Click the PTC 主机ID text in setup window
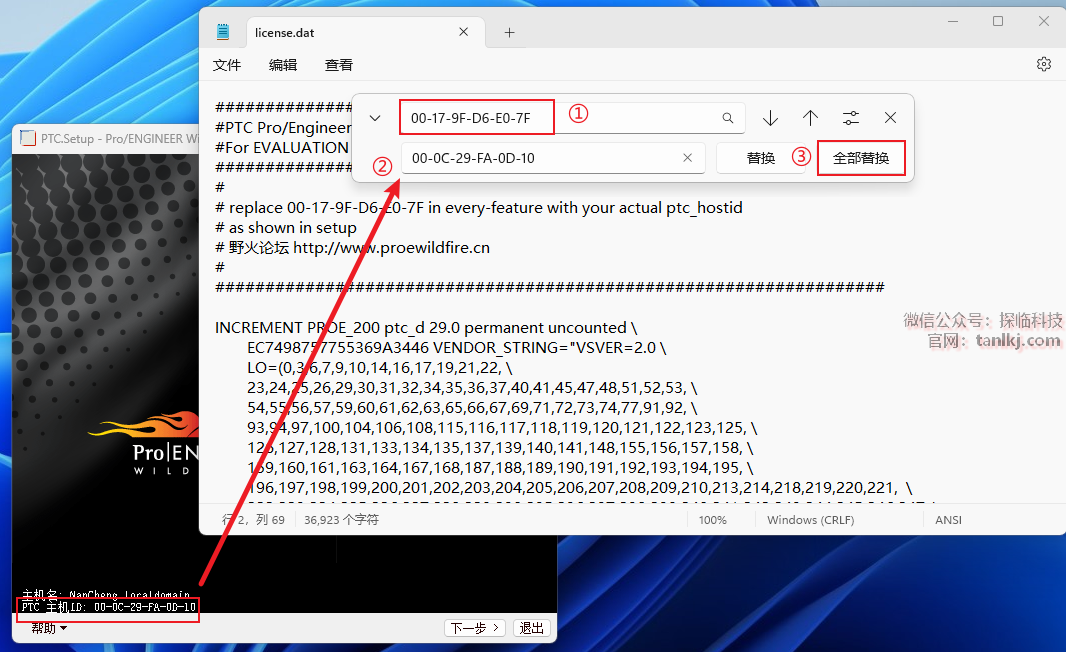 108,606
